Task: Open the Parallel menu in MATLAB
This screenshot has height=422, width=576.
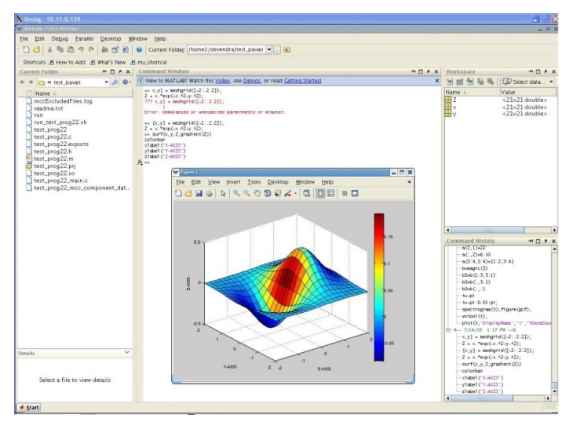Action: (84, 39)
